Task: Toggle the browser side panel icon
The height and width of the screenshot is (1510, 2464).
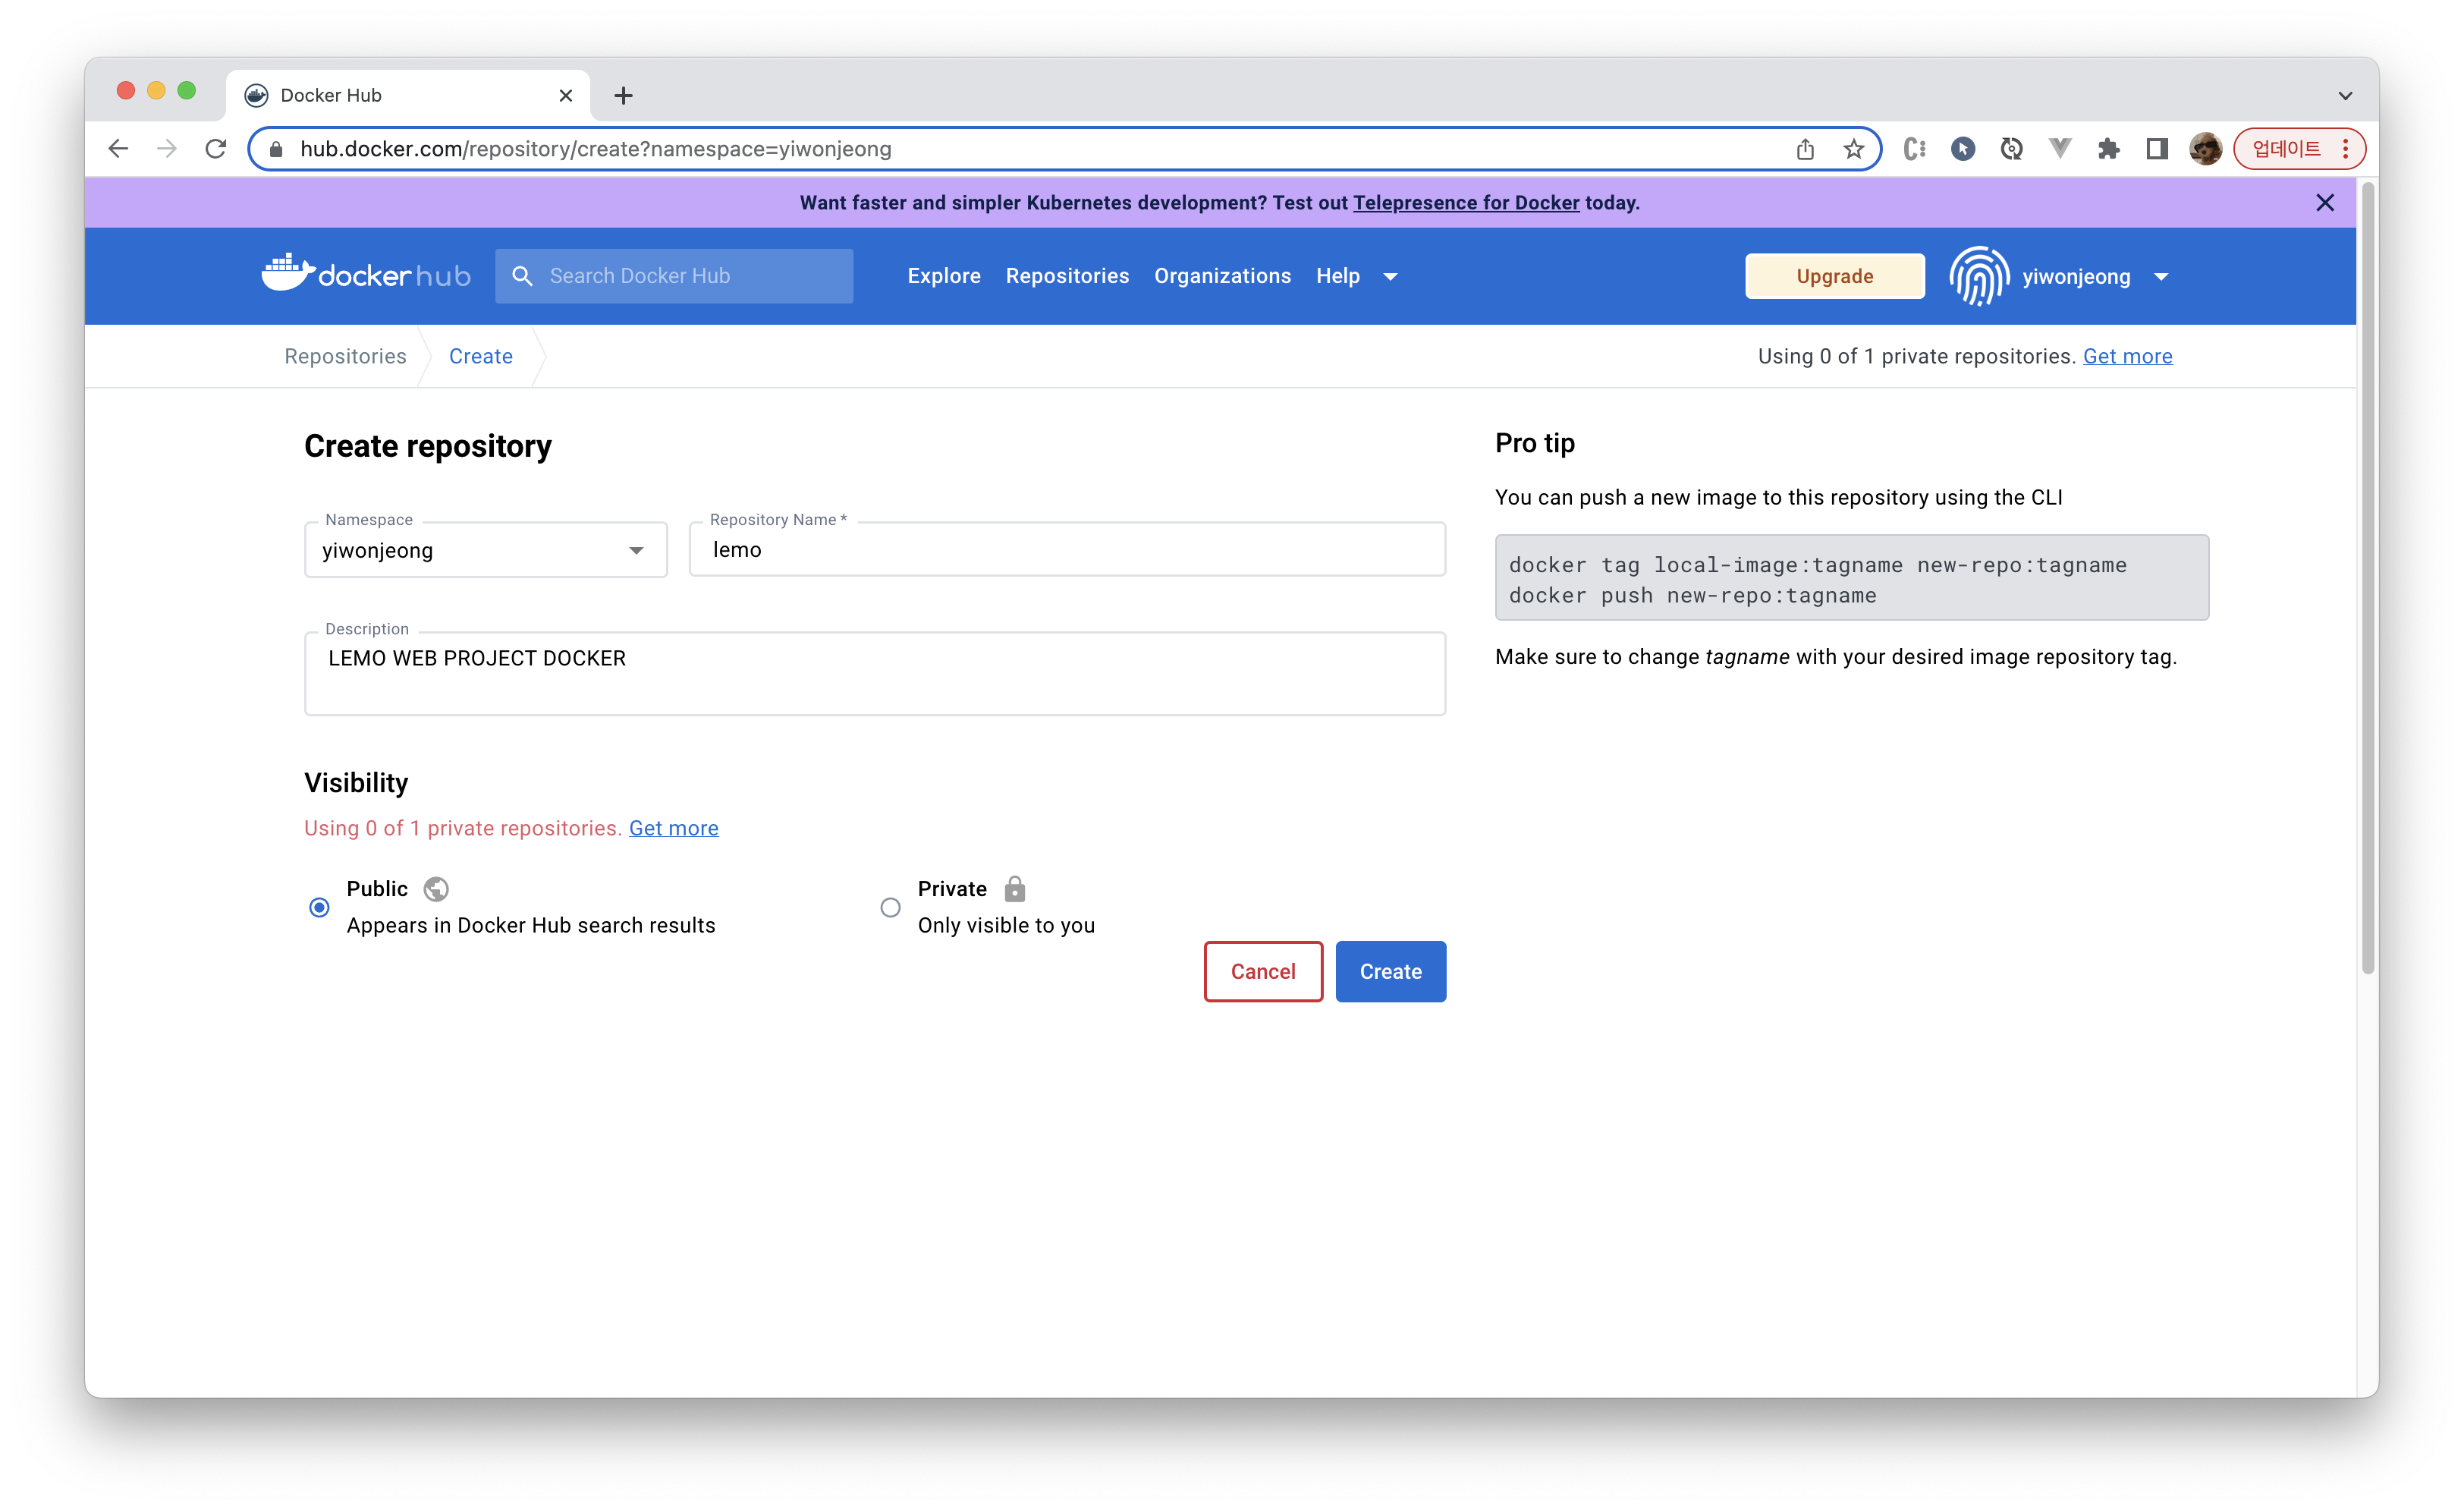Action: point(2157,149)
